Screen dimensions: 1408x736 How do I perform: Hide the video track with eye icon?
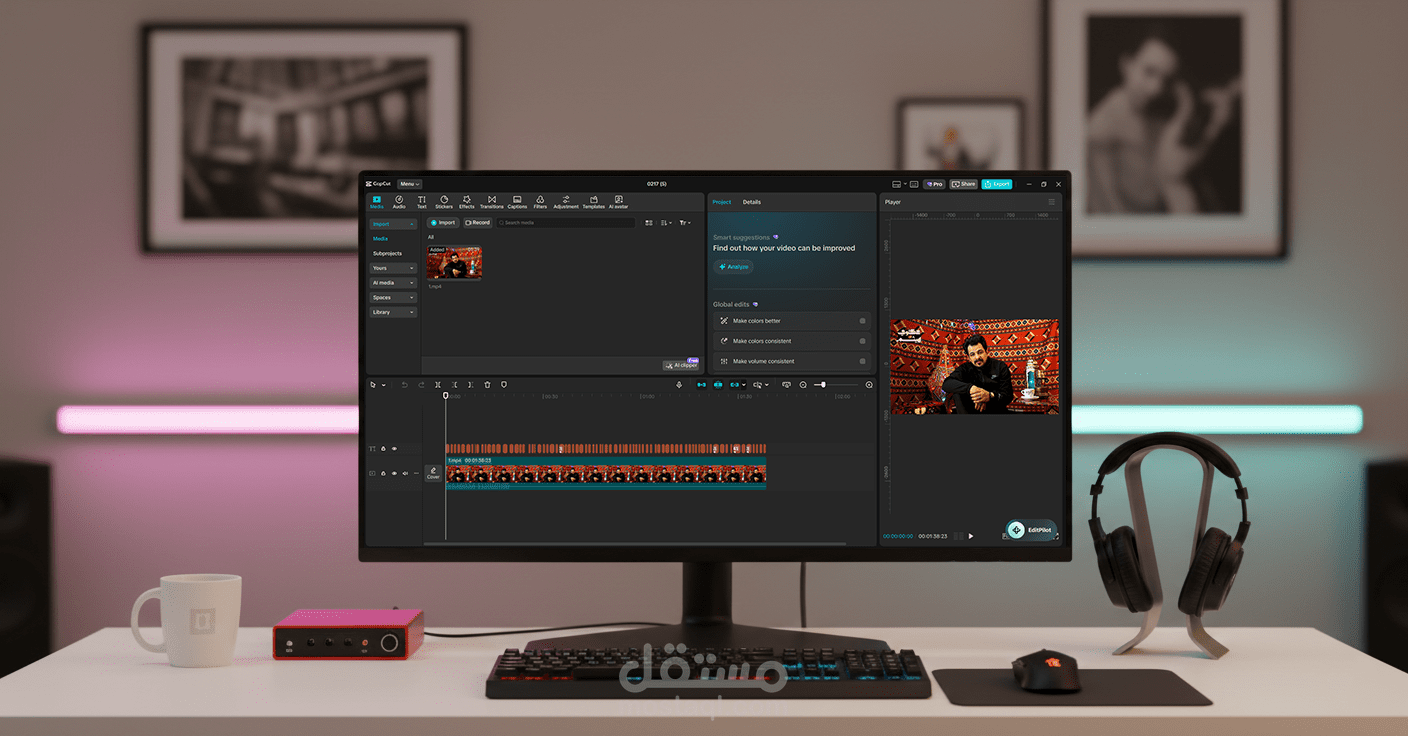point(394,473)
